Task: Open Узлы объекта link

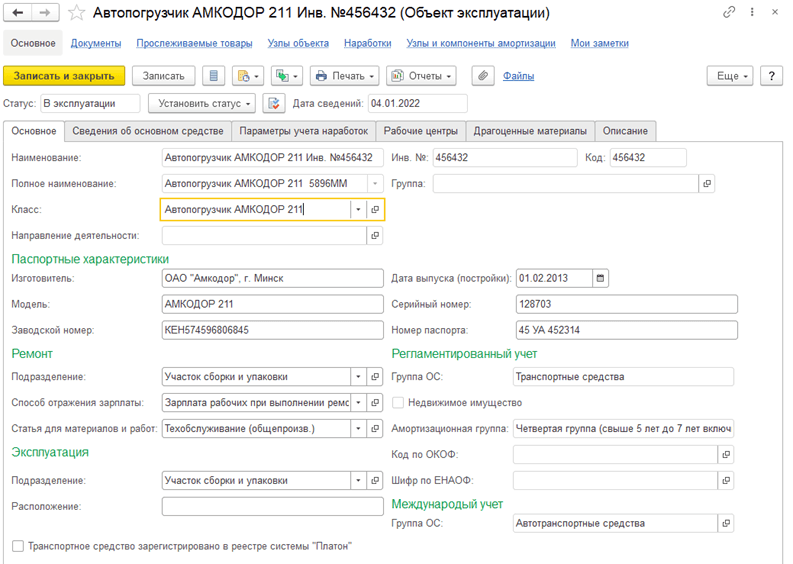Action: pos(298,44)
